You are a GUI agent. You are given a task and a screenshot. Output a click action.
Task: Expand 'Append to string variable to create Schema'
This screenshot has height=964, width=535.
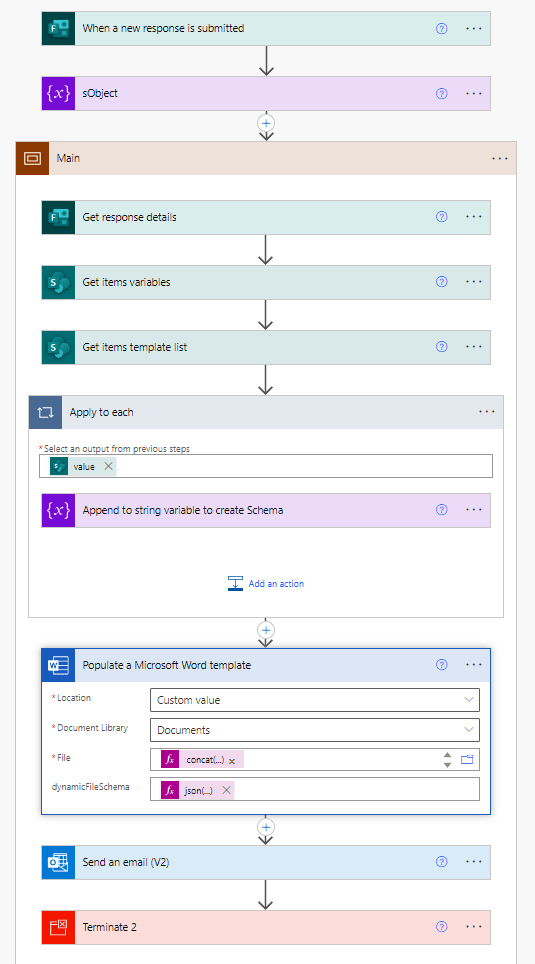pyautogui.click(x=266, y=510)
